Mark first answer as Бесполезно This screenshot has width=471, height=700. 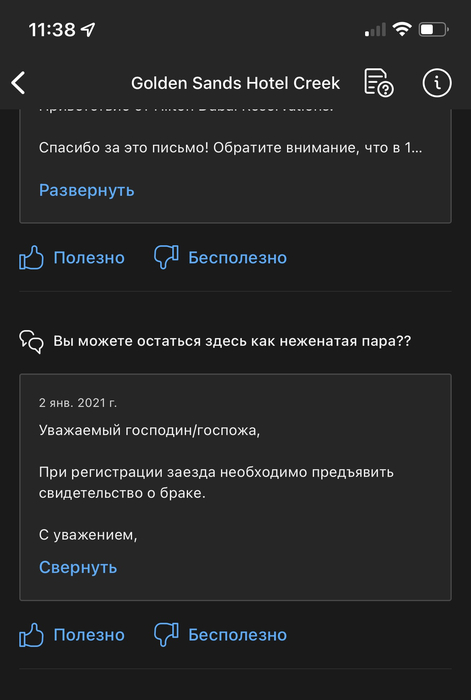pos(238,258)
